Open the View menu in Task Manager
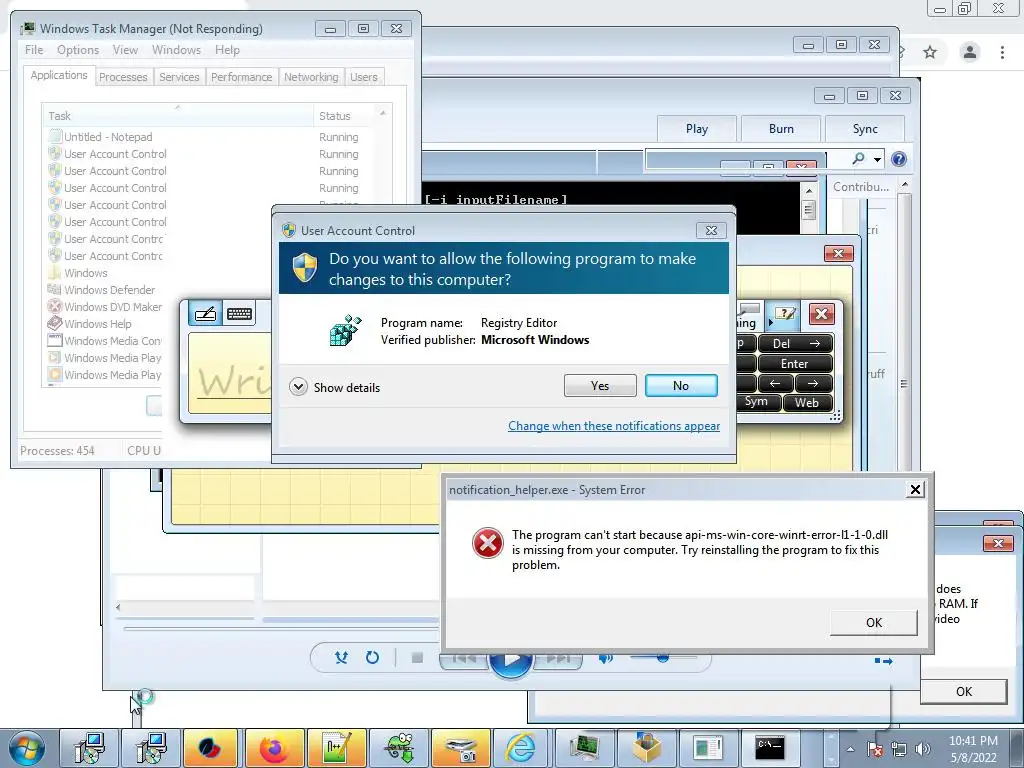1024x768 pixels. tap(125, 50)
